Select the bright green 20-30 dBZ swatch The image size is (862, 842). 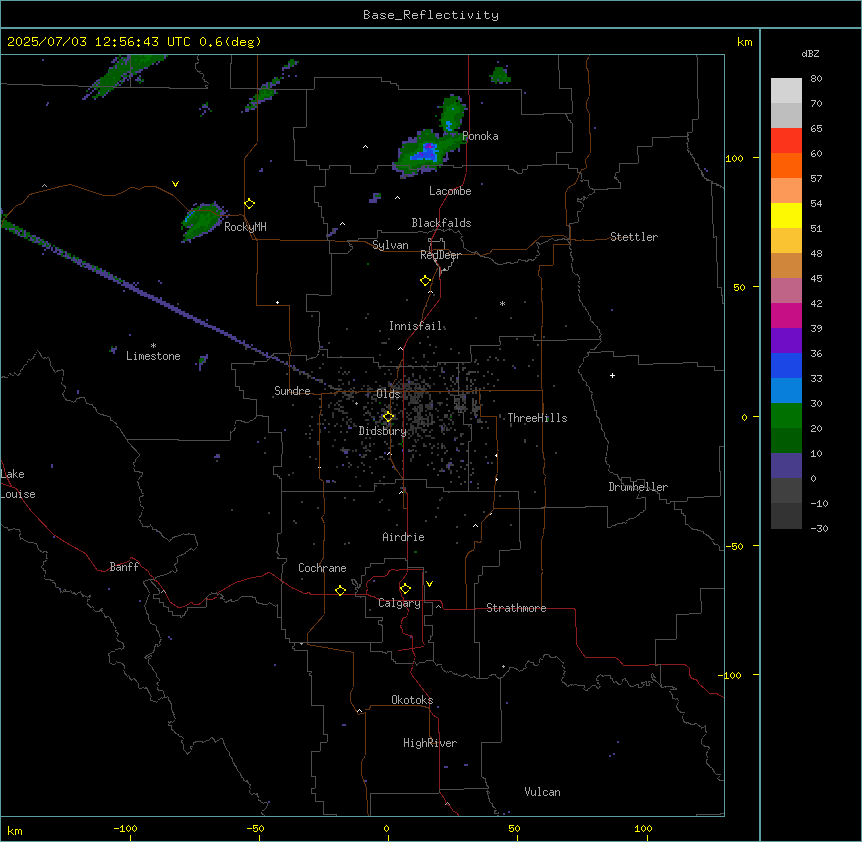(786, 416)
